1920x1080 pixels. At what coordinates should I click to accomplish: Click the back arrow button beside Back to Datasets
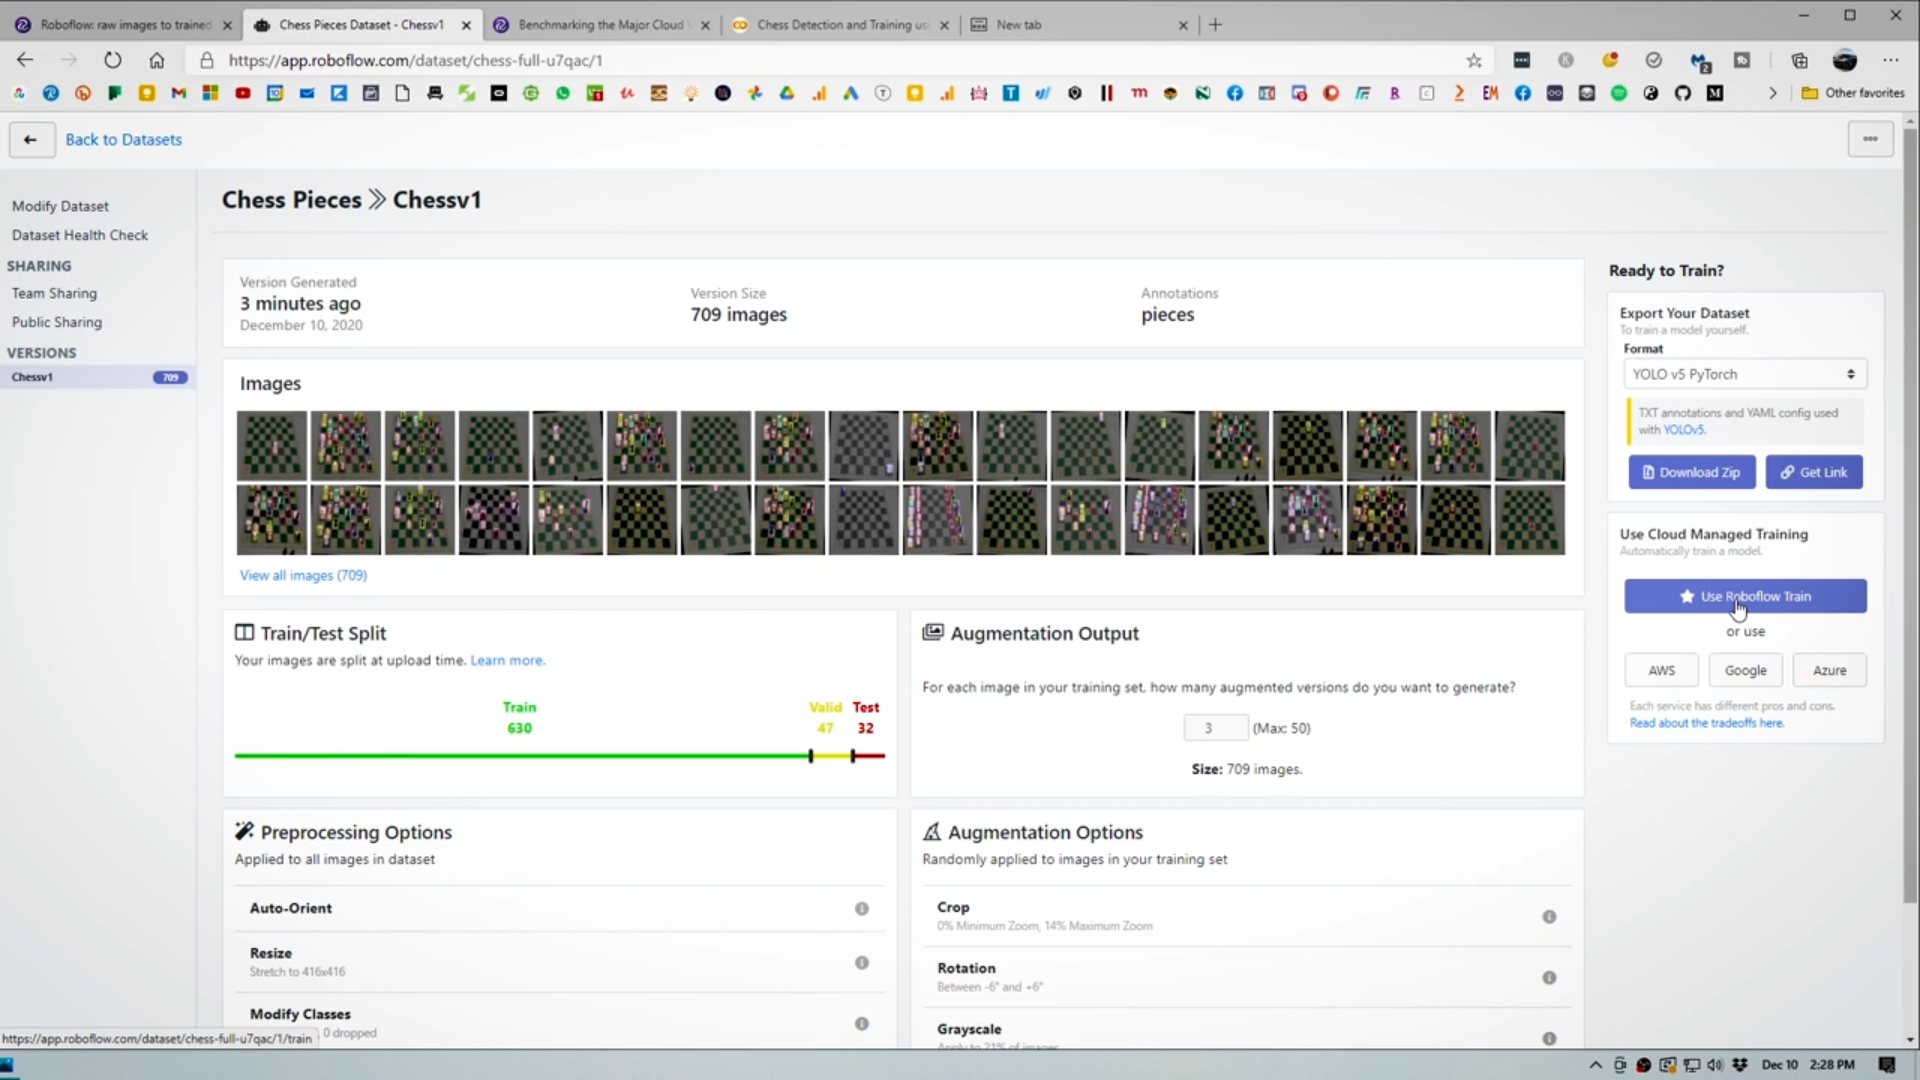31,140
